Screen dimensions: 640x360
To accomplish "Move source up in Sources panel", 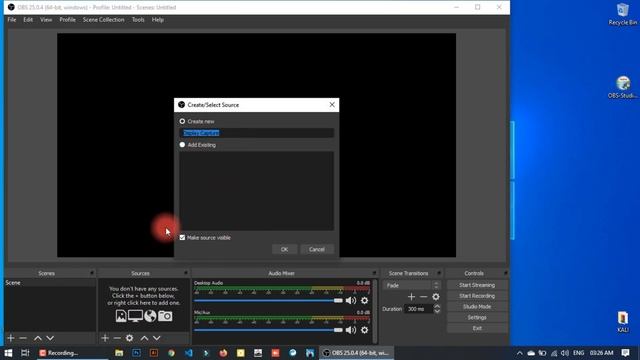I will tap(144, 338).
